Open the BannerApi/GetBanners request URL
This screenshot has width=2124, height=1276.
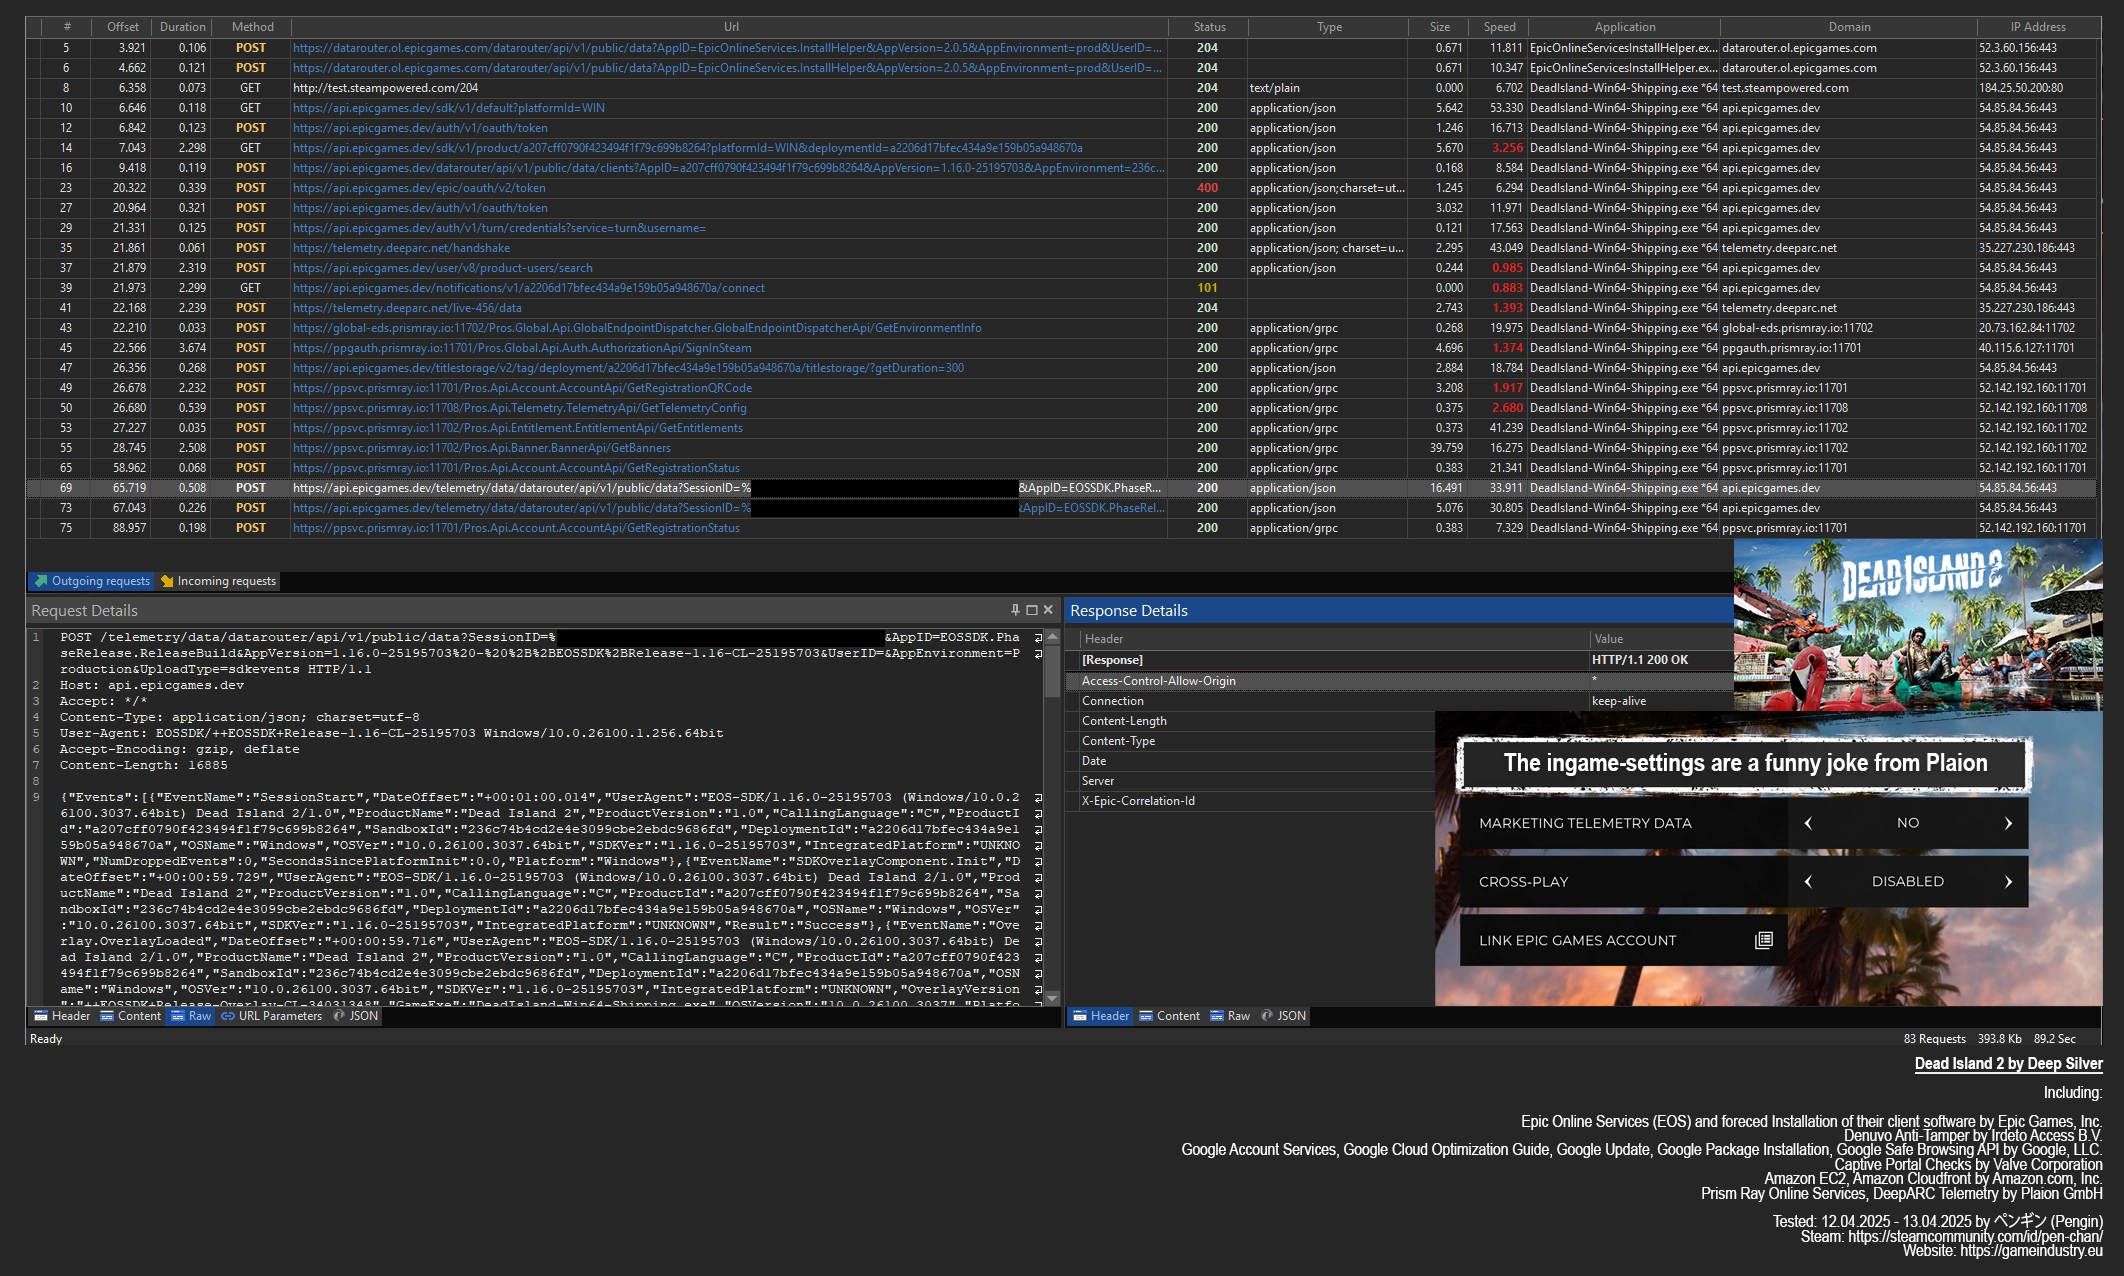pos(482,448)
